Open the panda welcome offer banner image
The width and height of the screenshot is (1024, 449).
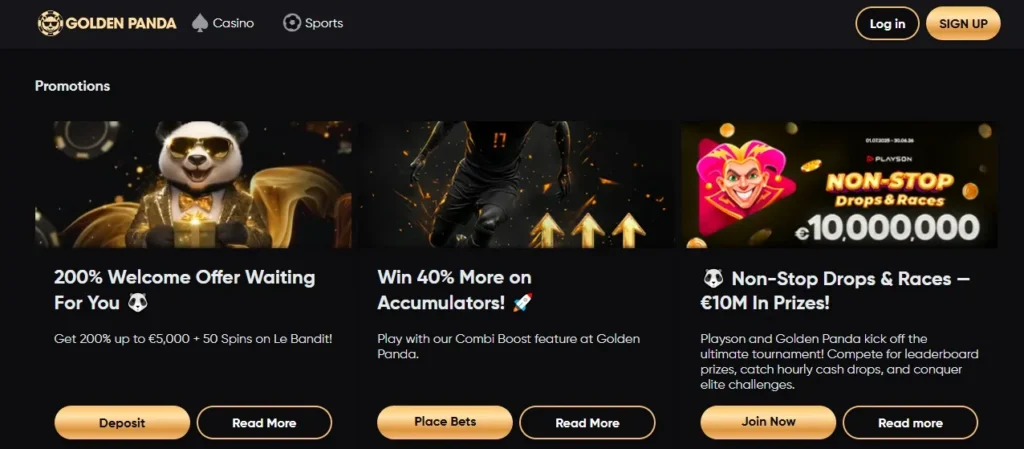(x=193, y=185)
